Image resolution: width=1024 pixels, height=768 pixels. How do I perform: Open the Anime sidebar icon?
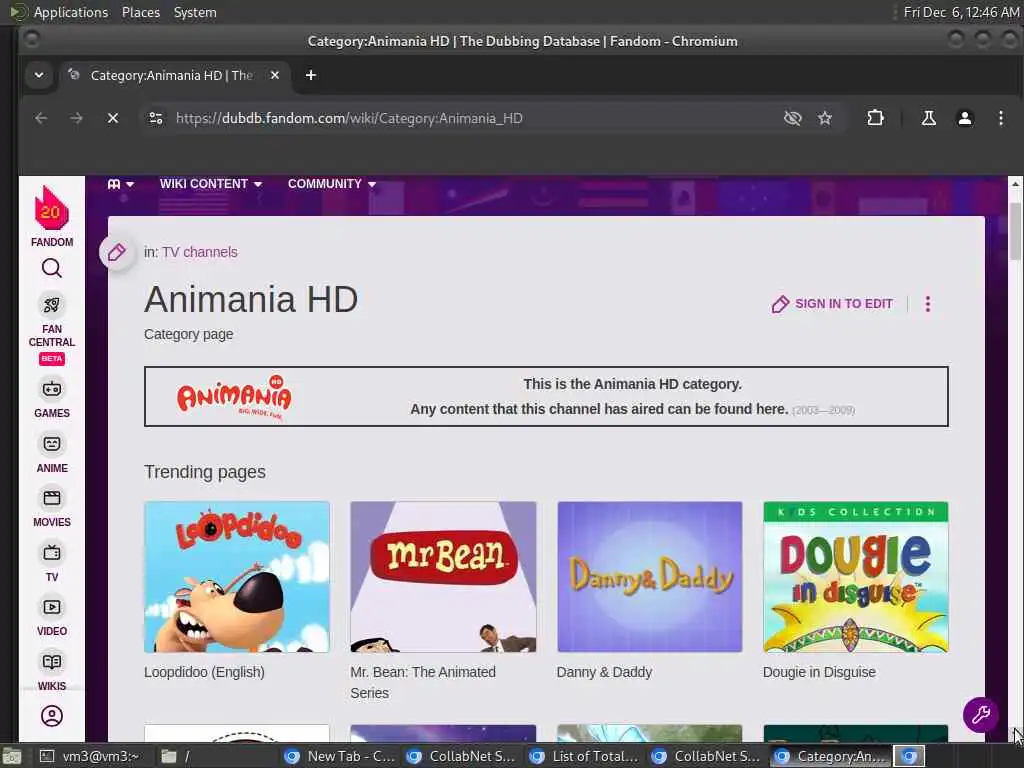[x=52, y=444]
